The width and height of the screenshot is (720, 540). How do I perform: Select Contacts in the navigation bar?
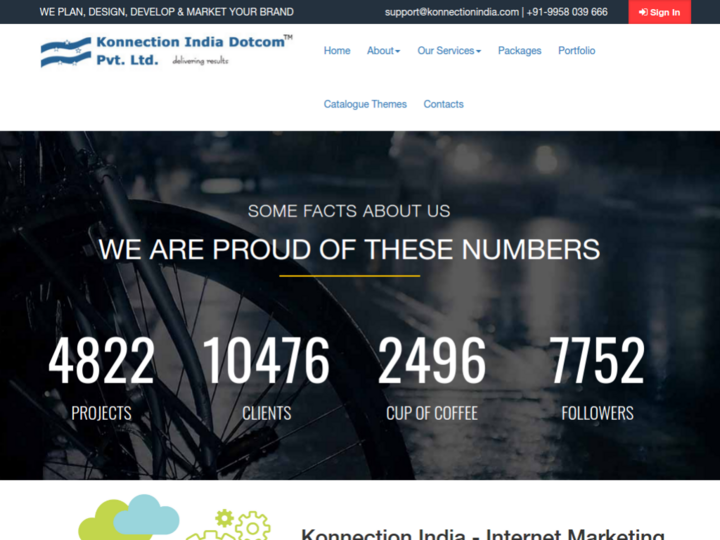coord(443,104)
